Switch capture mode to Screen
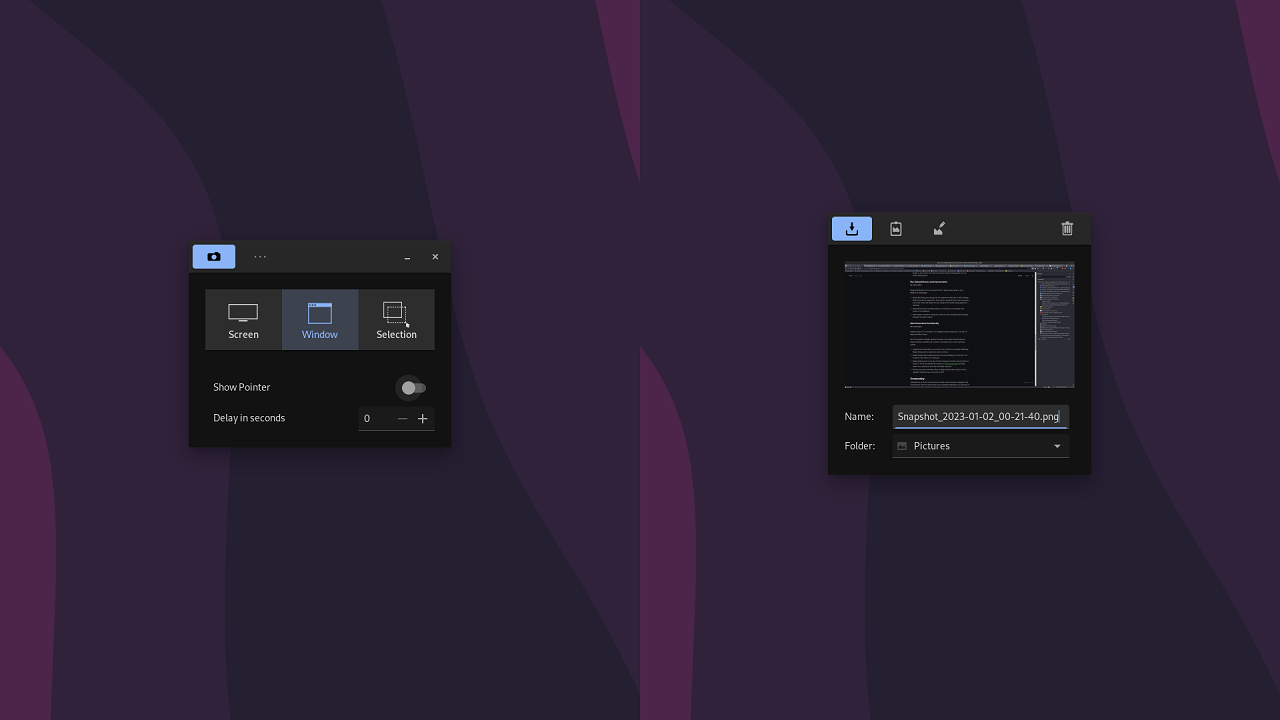The height and width of the screenshot is (720, 1280). pos(243,320)
